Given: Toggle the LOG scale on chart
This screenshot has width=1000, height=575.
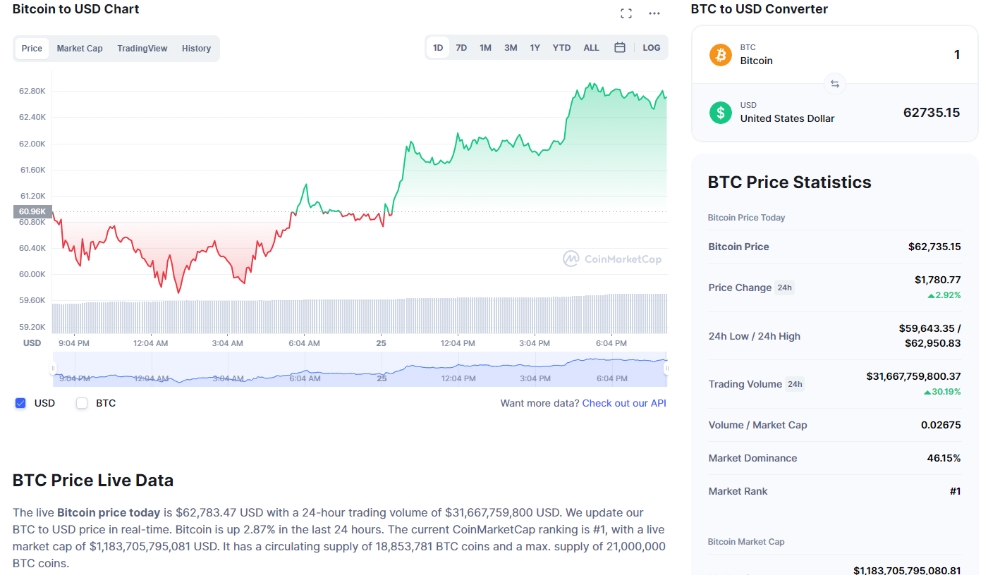Looking at the screenshot, I should [651, 48].
